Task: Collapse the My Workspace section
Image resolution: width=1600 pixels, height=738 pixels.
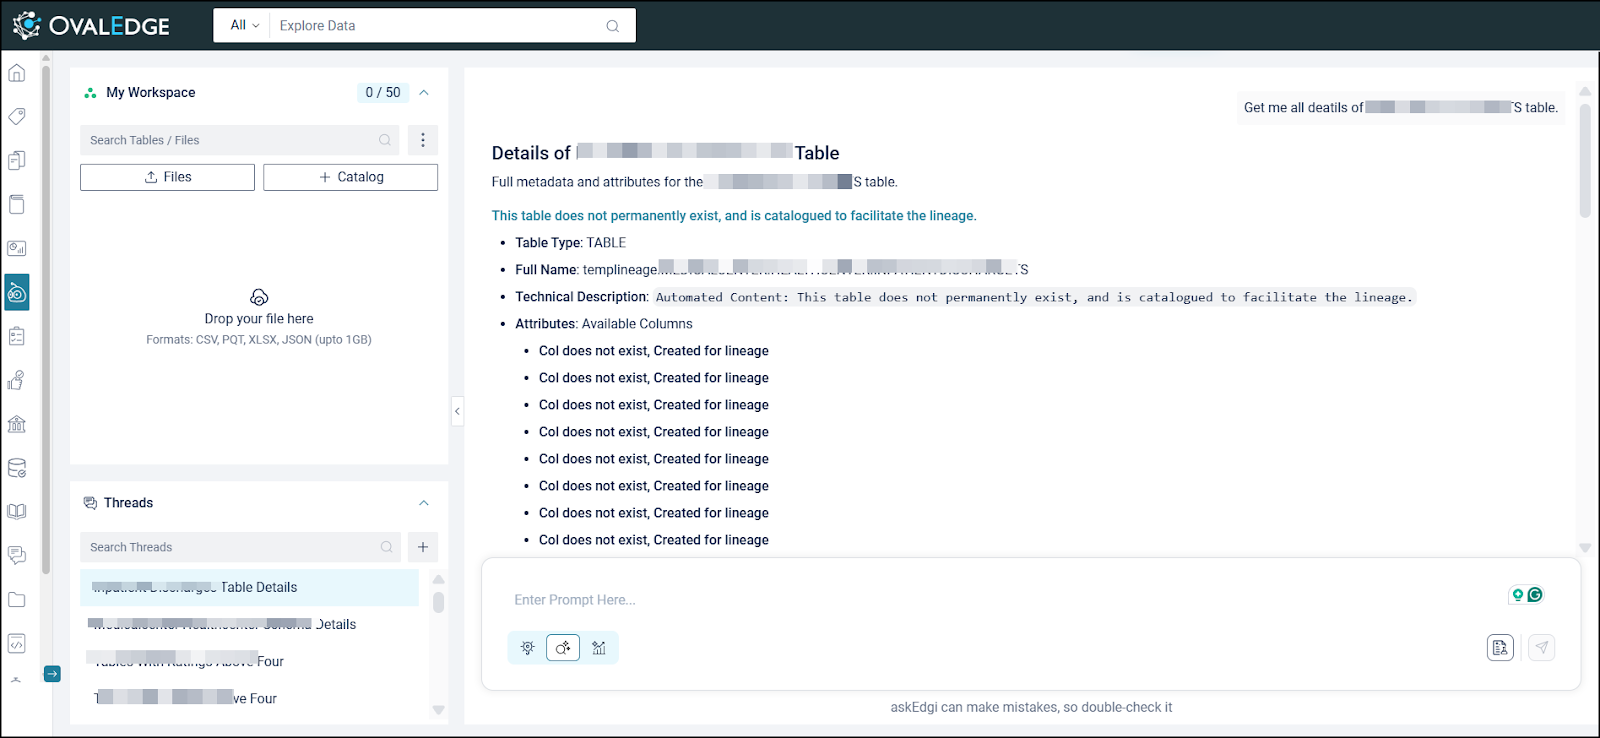Action: [424, 93]
